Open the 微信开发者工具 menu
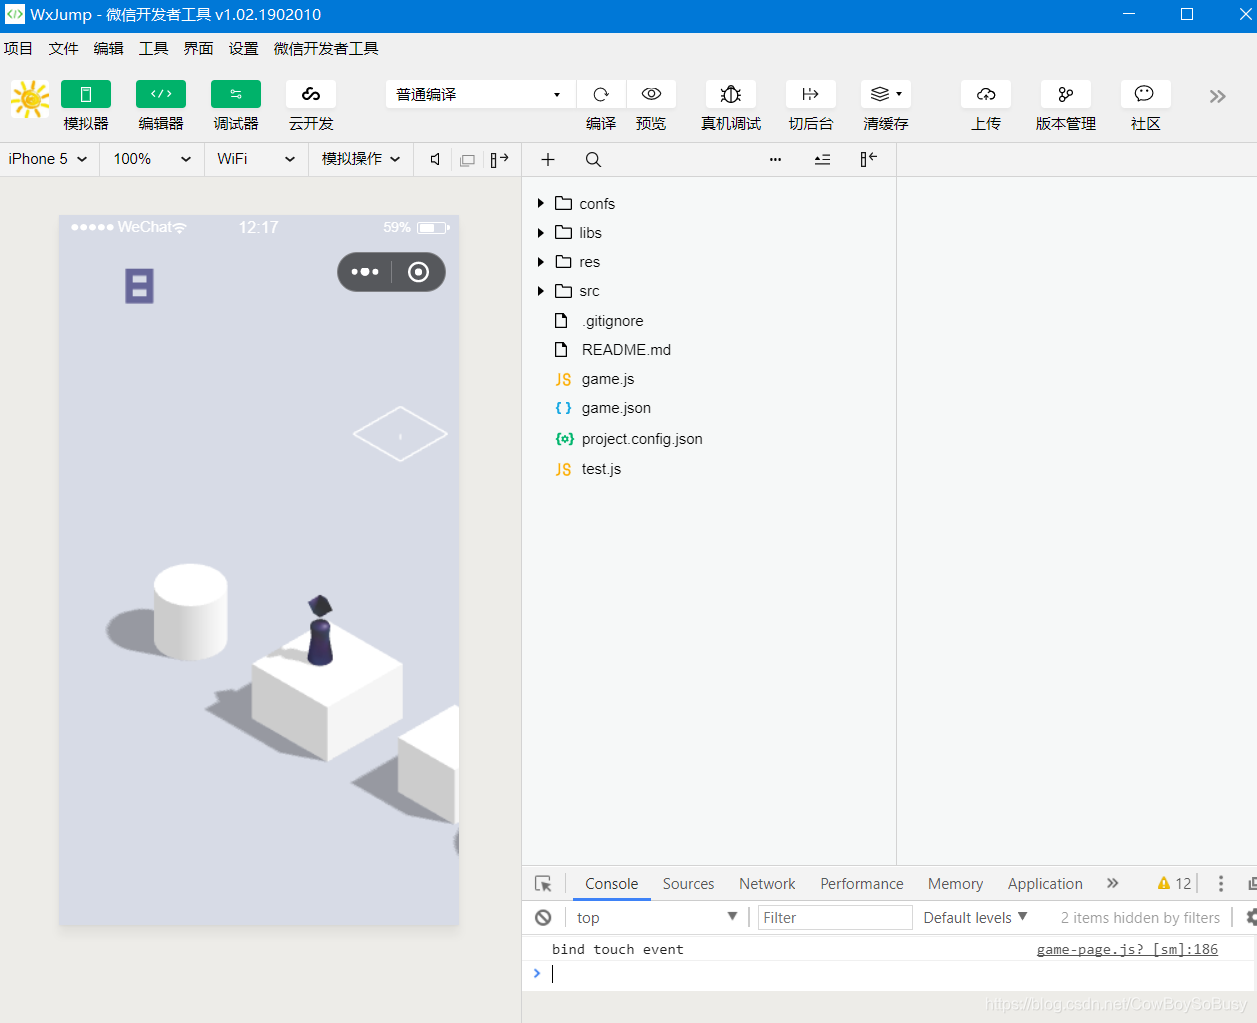The image size is (1257, 1023). [326, 48]
